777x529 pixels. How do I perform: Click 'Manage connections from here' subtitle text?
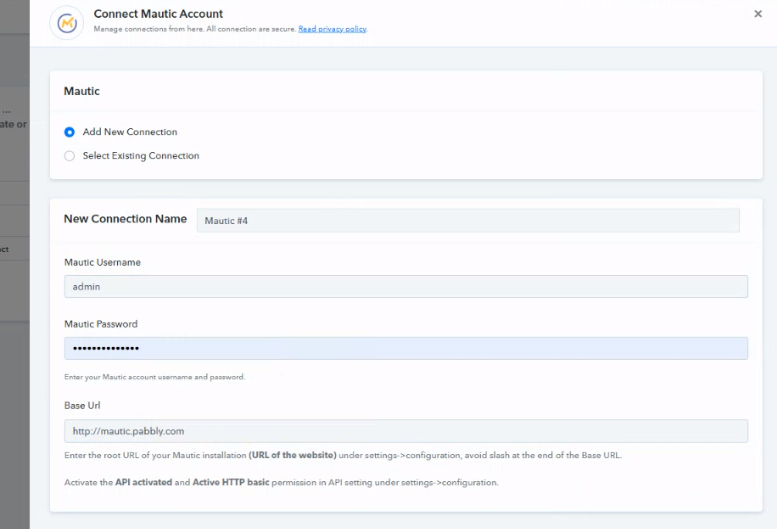pos(195,29)
